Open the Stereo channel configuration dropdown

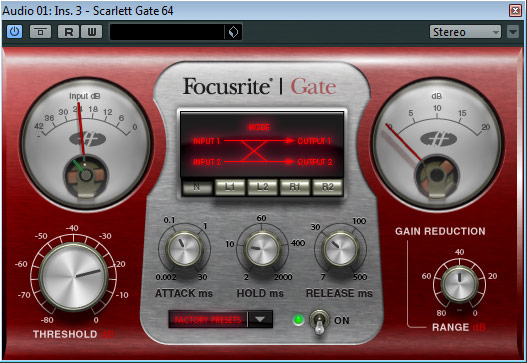(465, 32)
